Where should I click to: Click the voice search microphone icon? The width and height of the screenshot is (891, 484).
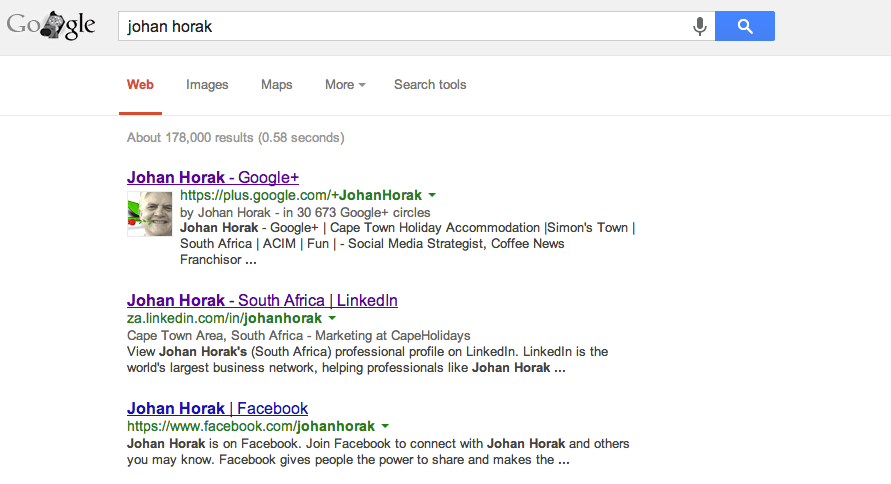coord(700,26)
